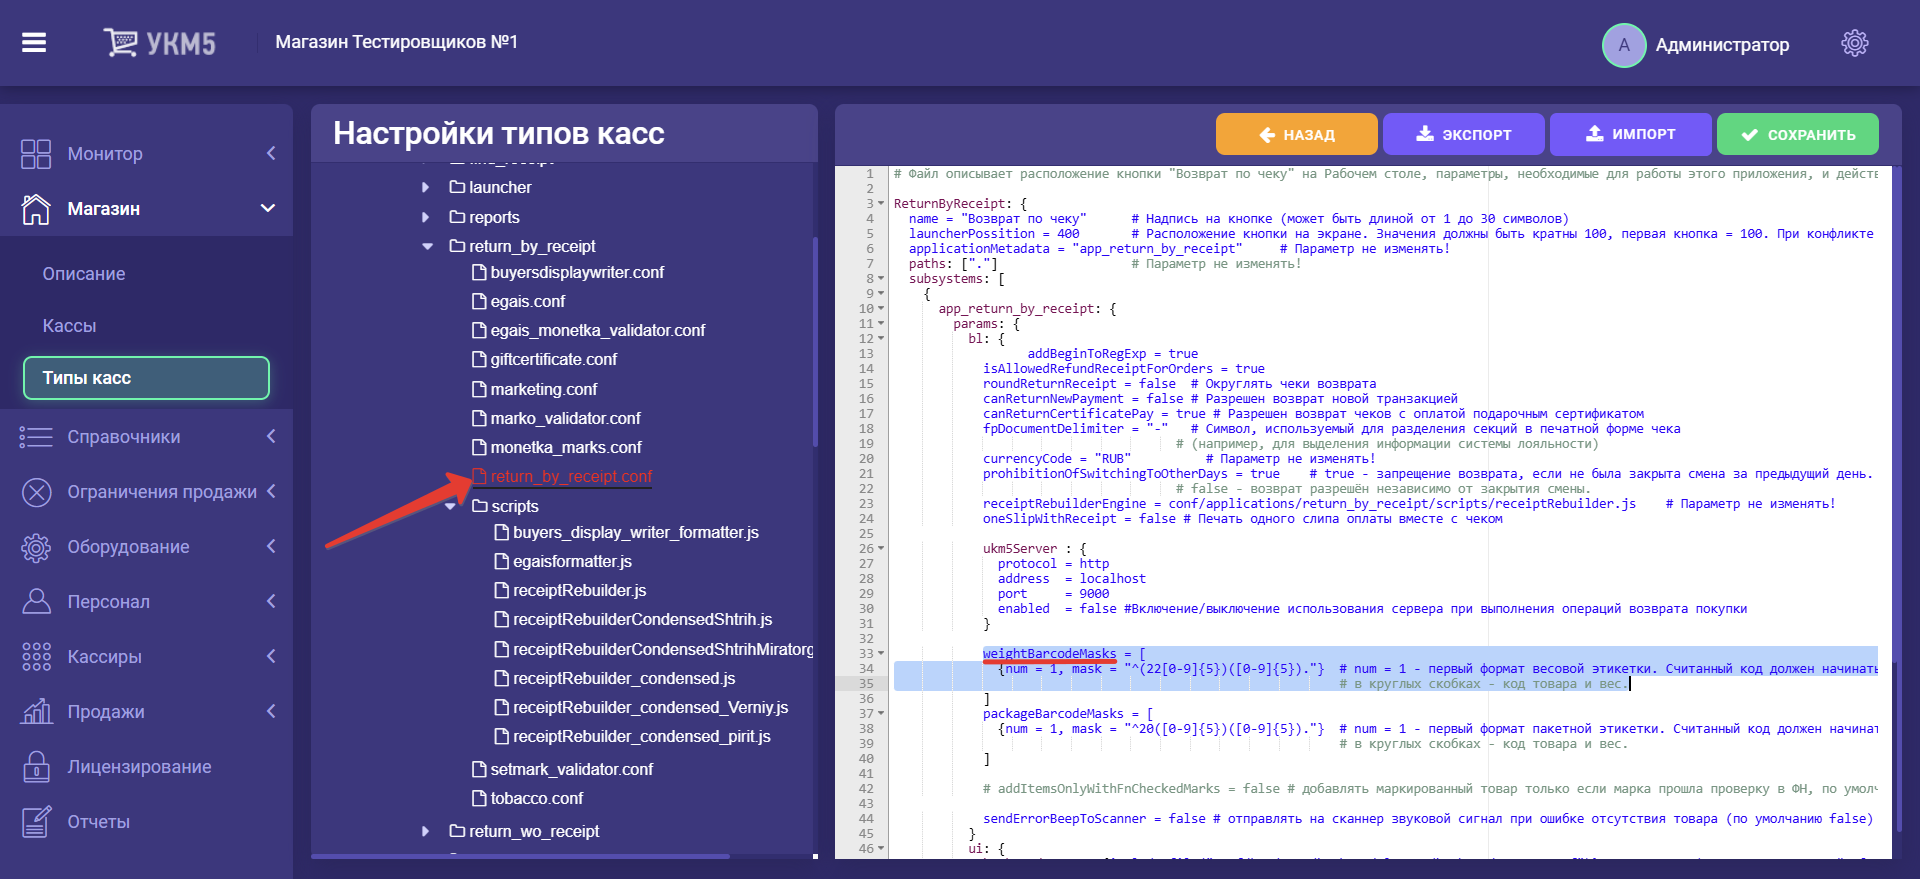This screenshot has height=879, width=1920.
Task: Open receiptRebuilder_condensed_pirit.js file
Action: point(642,736)
